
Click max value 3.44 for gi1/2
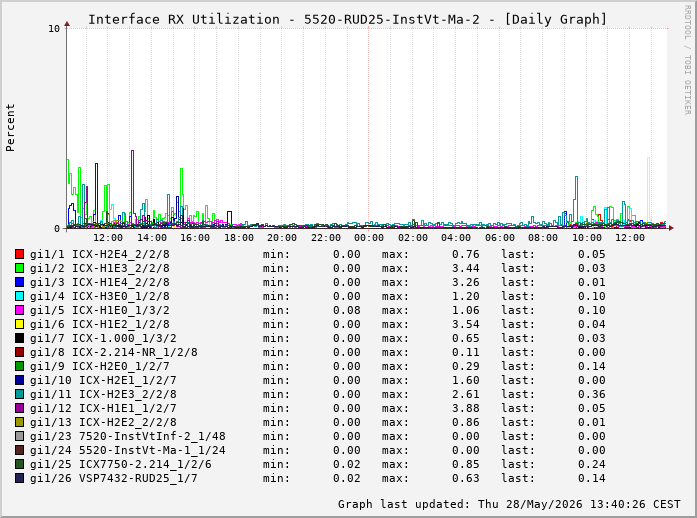[x=466, y=268]
